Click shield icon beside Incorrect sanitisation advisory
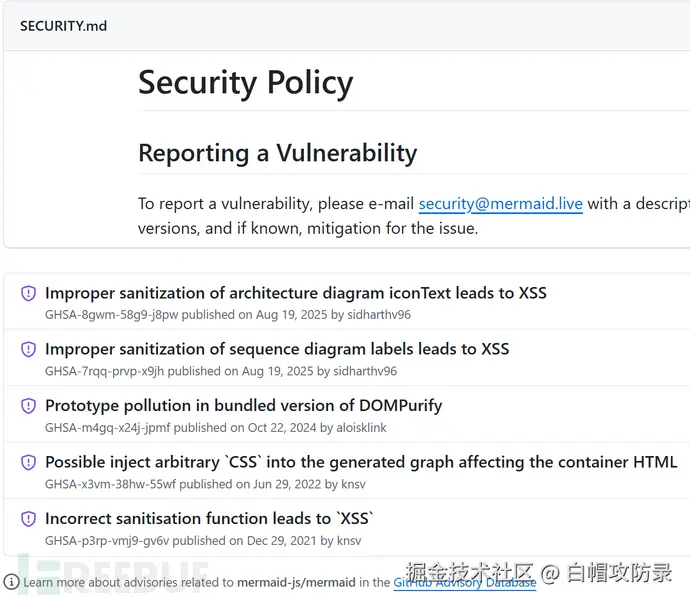This screenshot has width=690, height=602. tap(28, 519)
